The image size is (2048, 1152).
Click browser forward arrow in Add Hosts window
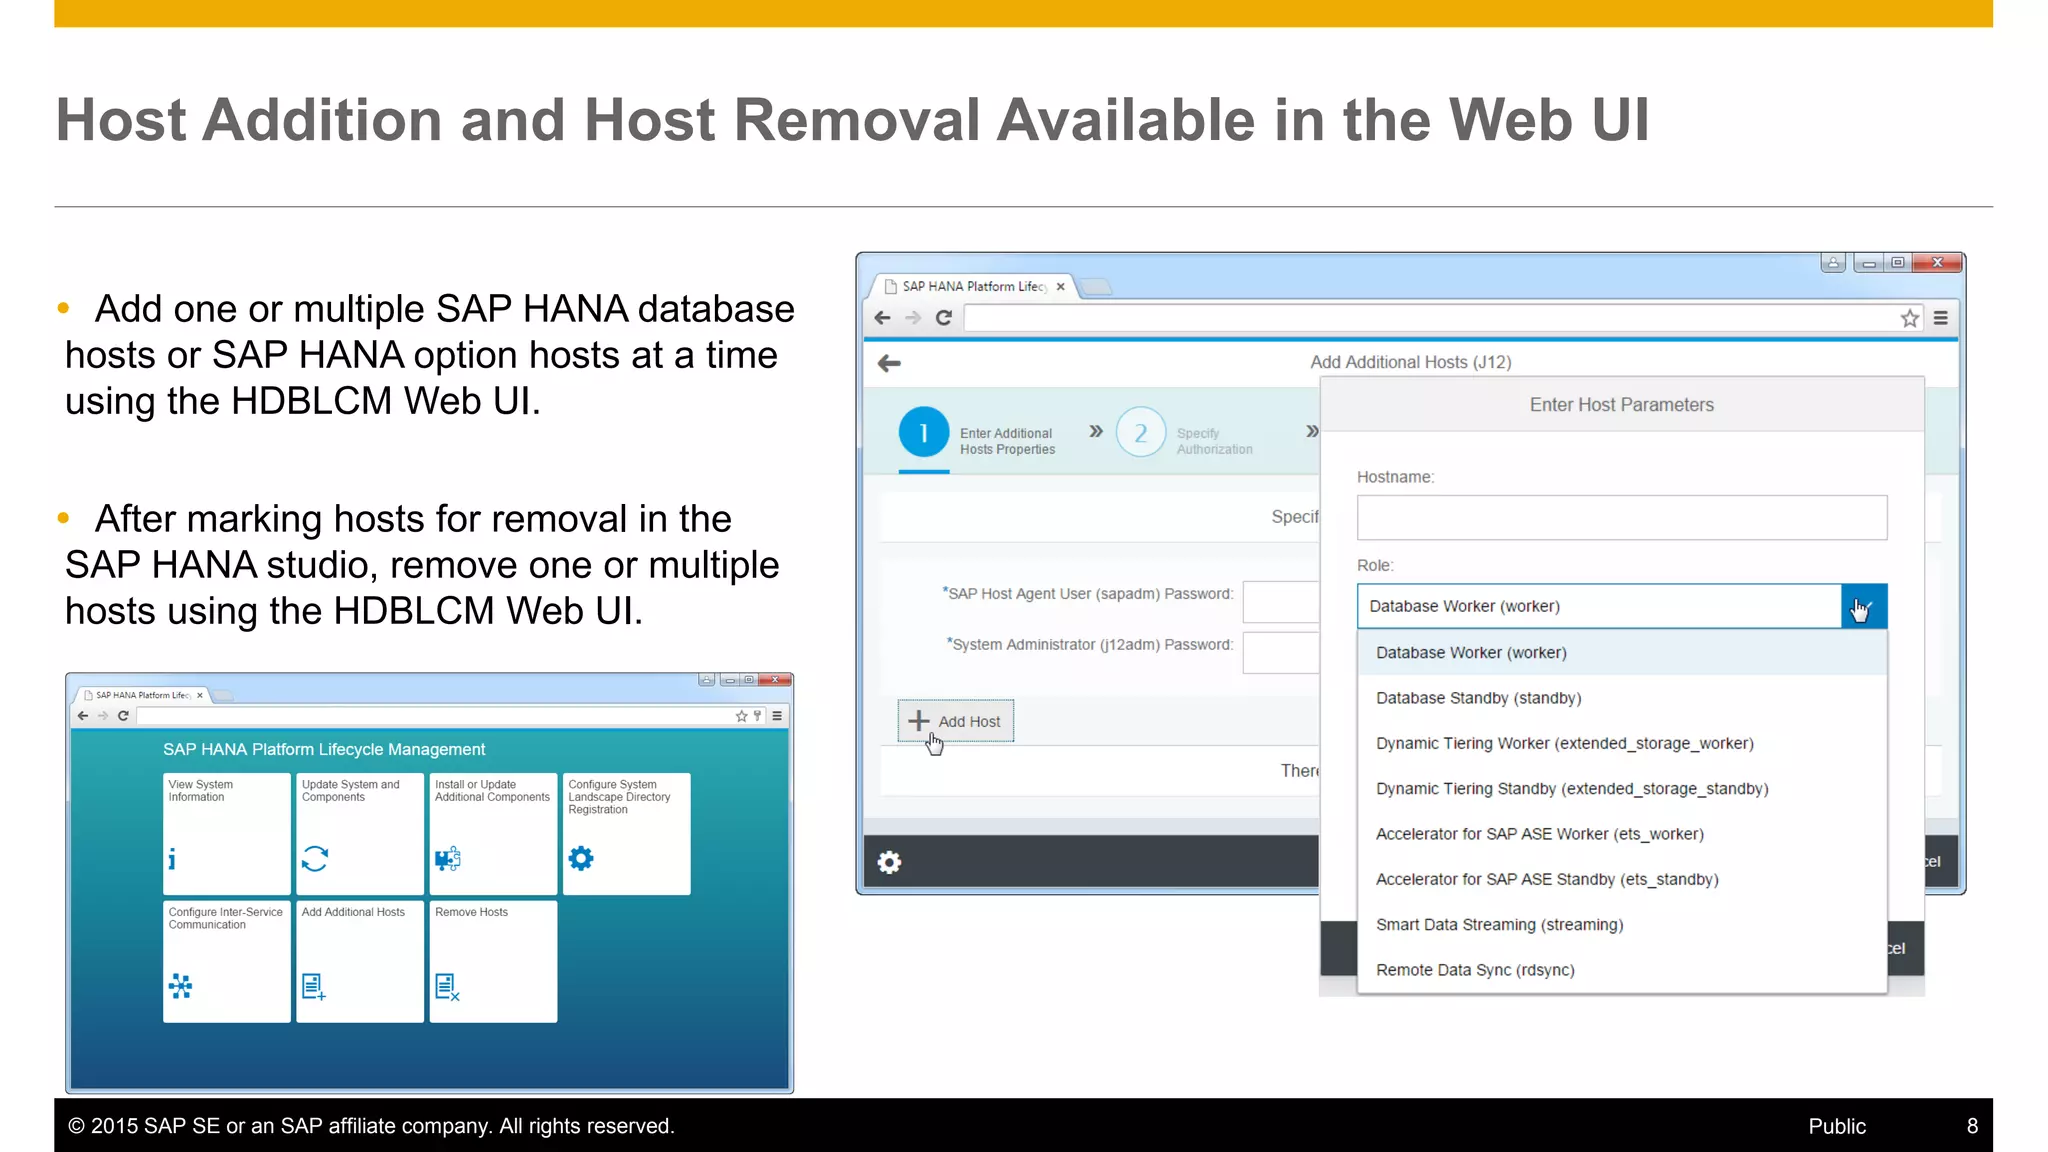913,318
